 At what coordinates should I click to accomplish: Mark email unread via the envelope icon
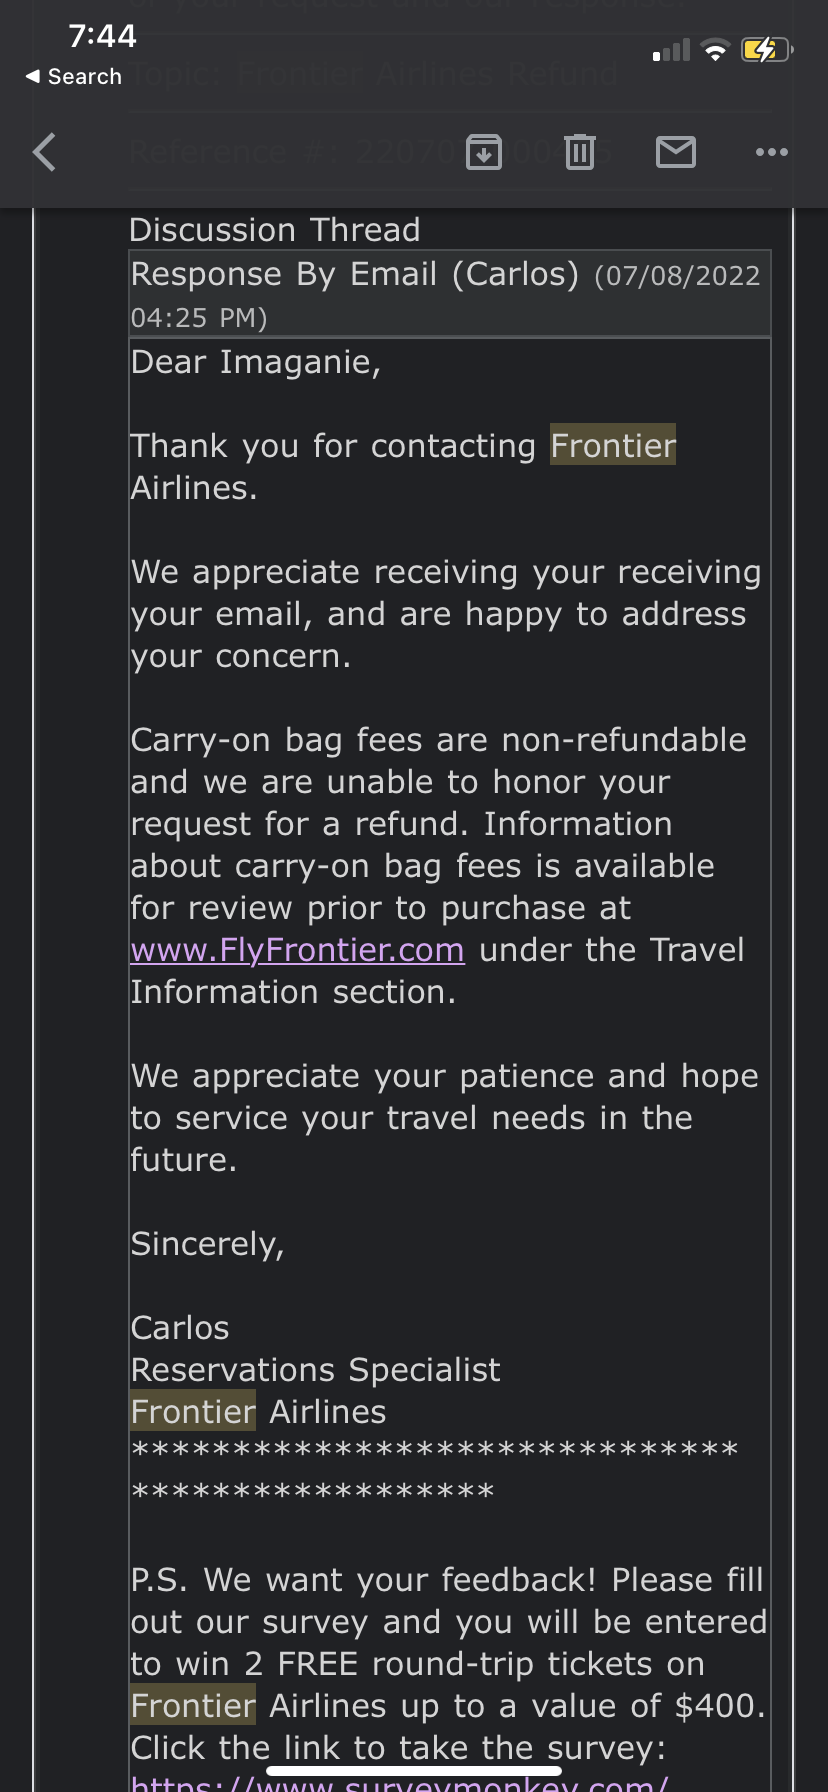(676, 152)
